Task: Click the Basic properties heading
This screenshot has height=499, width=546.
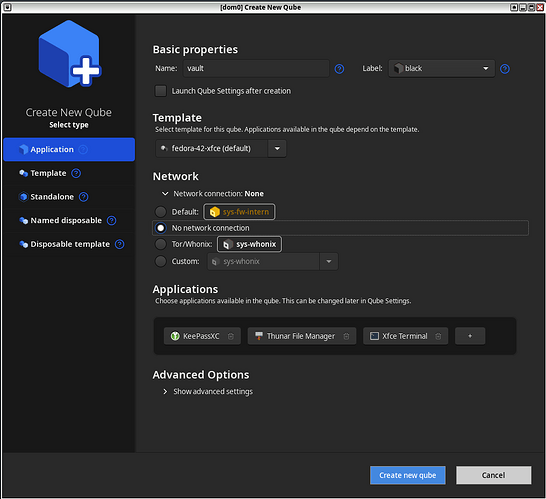Action: [195, 50]
